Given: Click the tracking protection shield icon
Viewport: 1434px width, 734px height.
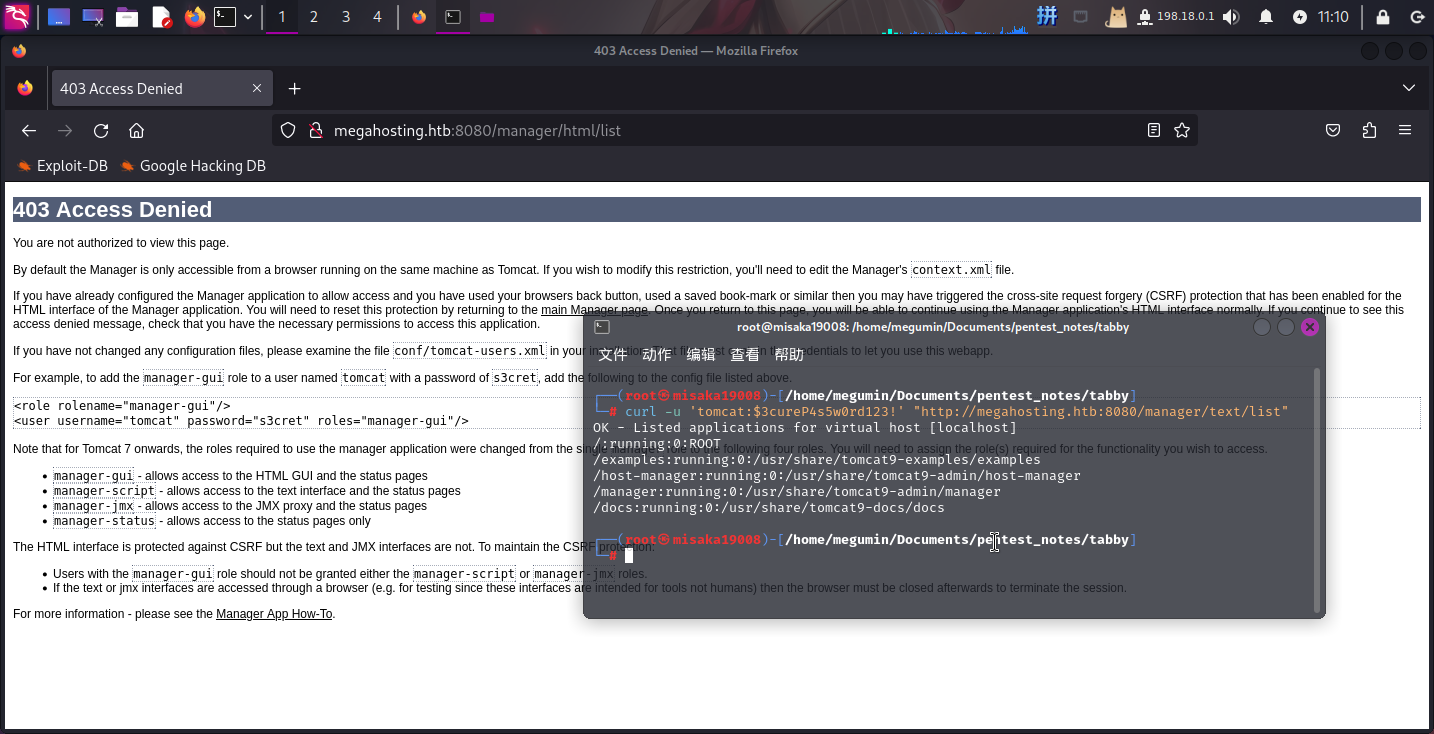Looking at the screenshot, I should [288, 130].
